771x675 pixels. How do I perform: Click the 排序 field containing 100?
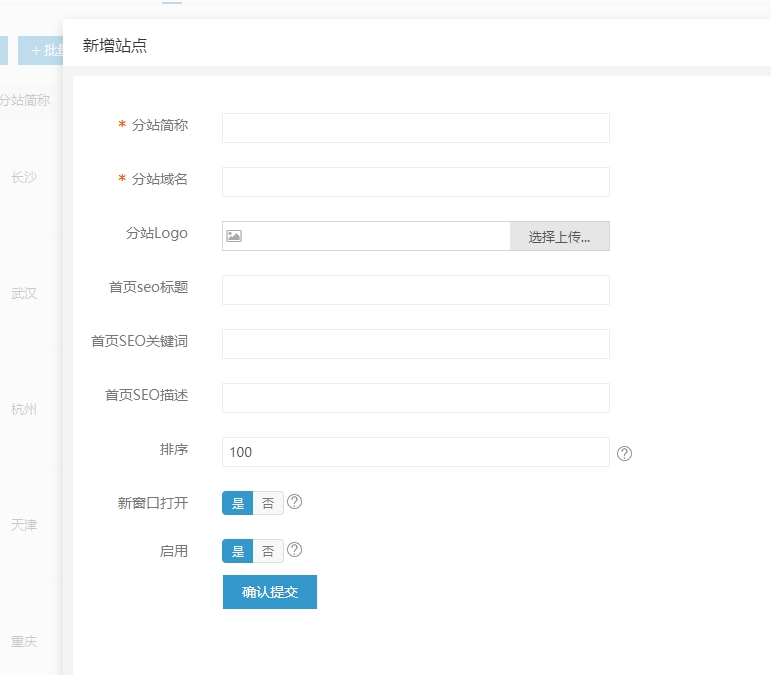point(415,452)
